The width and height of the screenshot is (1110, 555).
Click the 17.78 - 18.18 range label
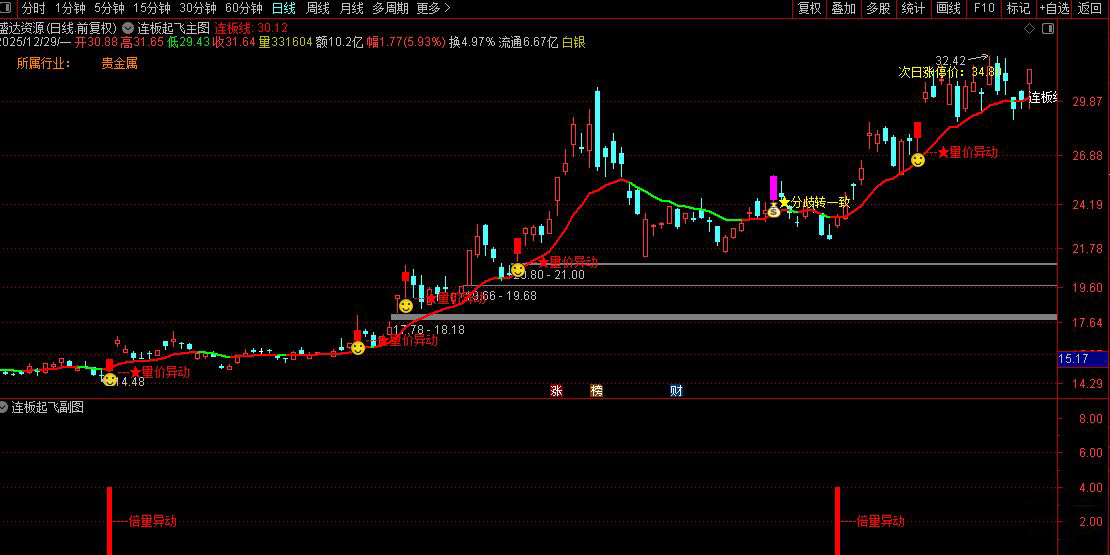(429, 330)
